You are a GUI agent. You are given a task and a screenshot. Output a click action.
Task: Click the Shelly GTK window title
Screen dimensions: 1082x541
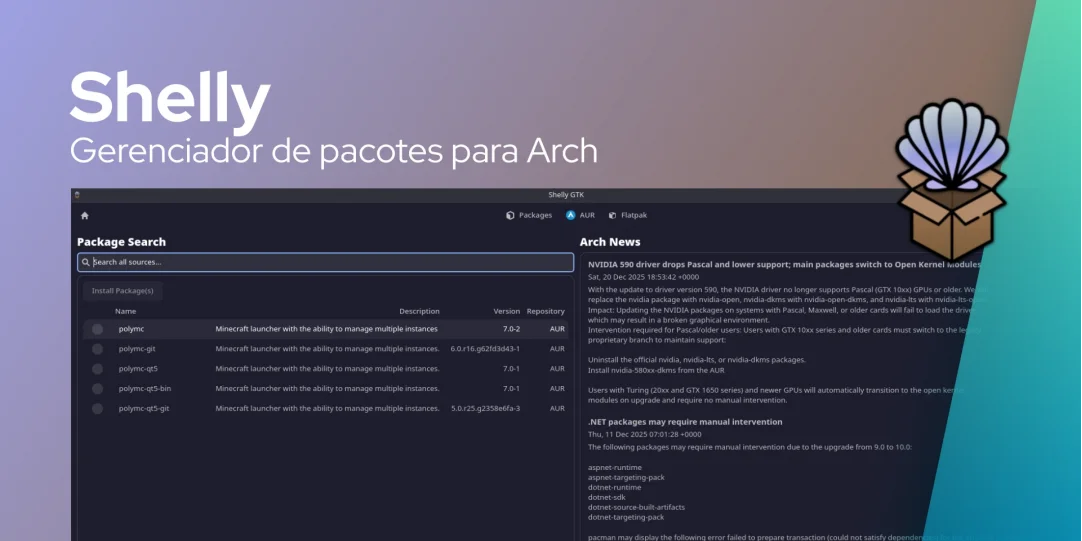coord(566,195)
